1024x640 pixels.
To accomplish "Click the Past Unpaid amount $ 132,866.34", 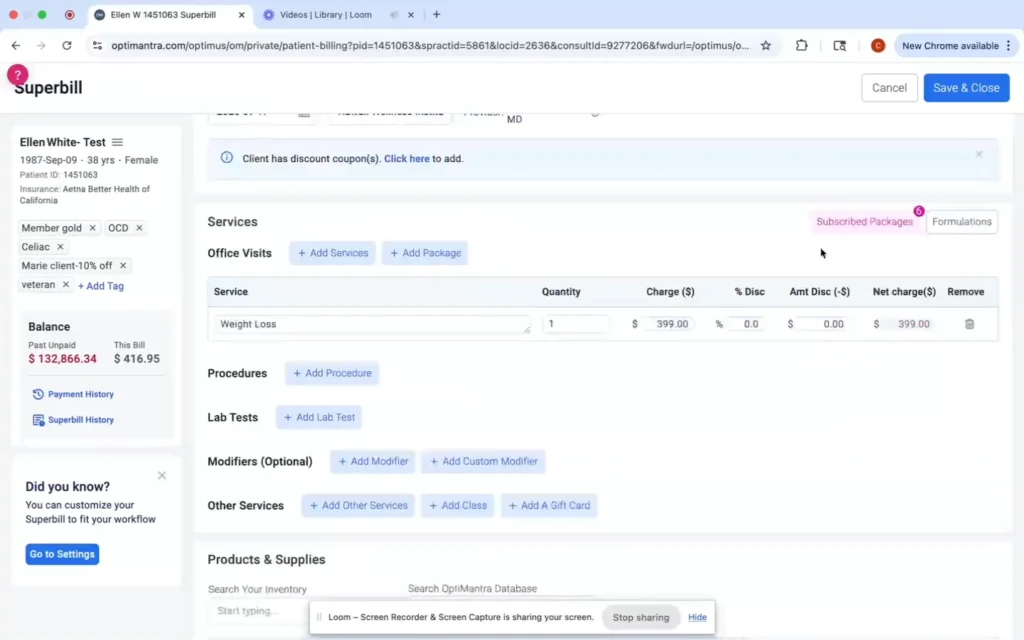I will pos(62,359).
